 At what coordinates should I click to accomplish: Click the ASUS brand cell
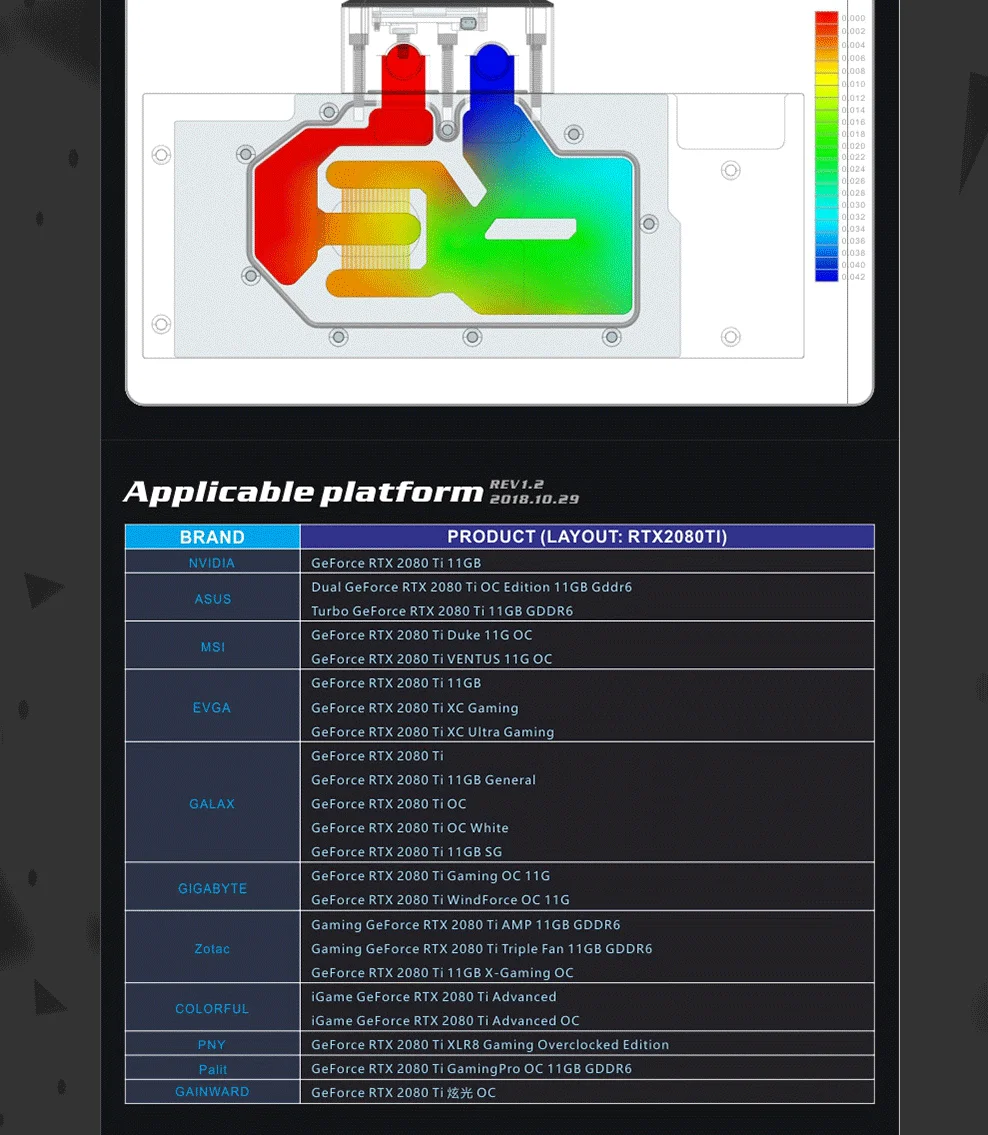pyautogui.click(x=212, y=599)
